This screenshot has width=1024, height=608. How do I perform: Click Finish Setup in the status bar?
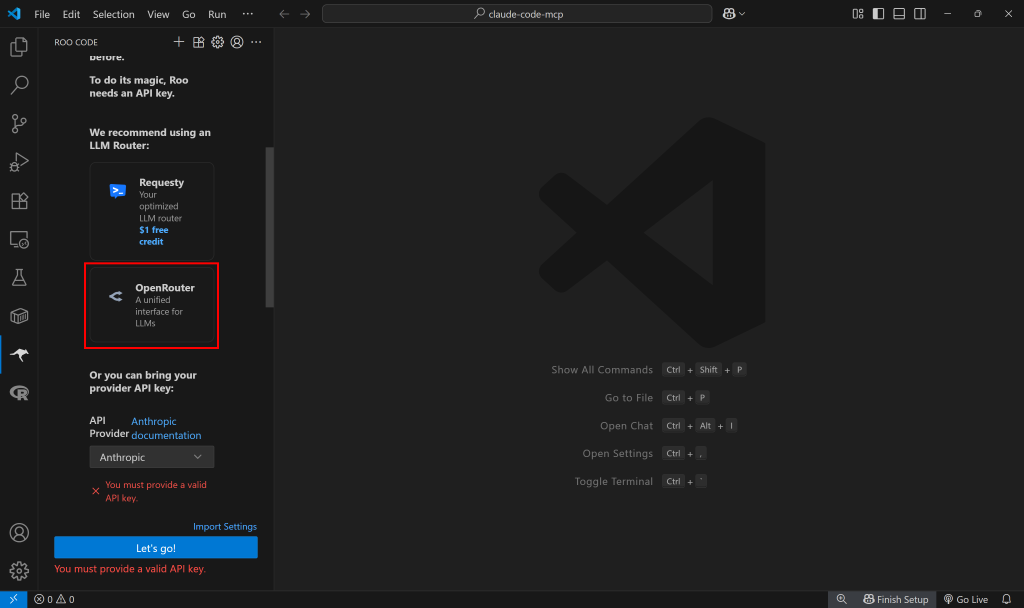tap(895, 598)
